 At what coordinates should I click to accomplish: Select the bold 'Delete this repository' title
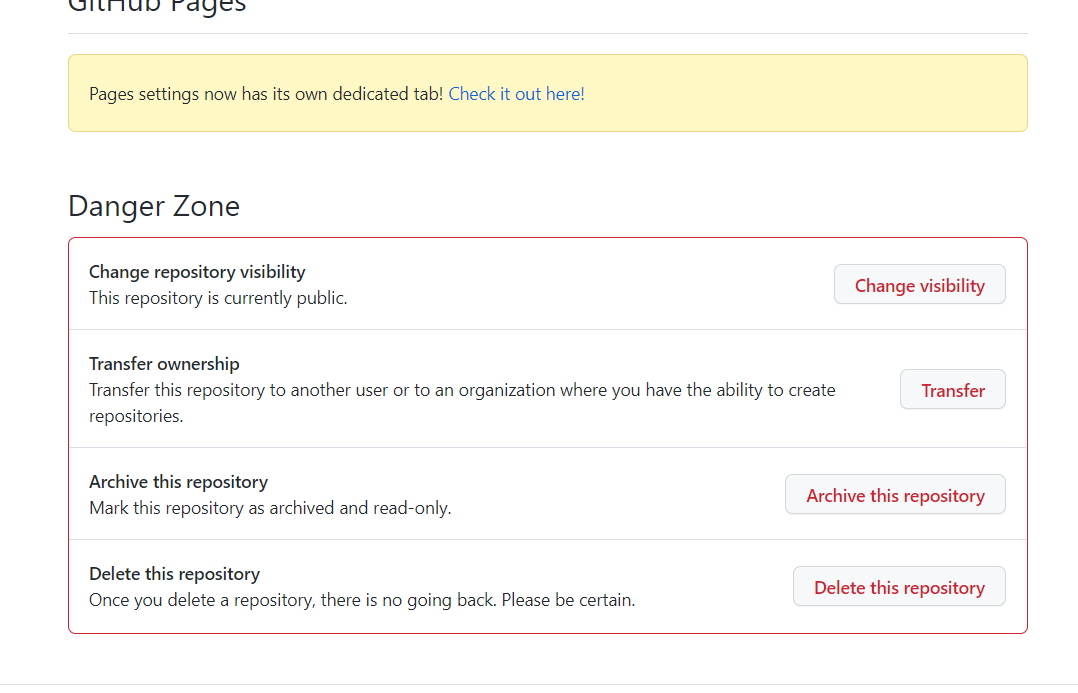175,574
